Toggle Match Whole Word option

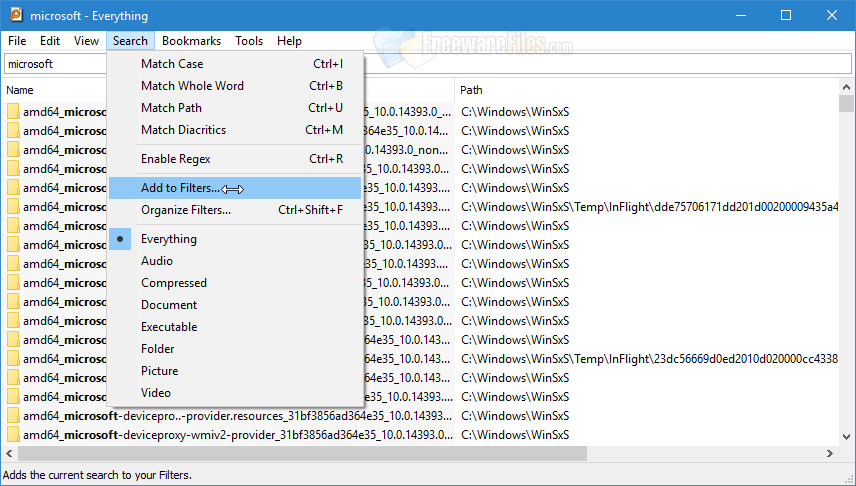235,86
